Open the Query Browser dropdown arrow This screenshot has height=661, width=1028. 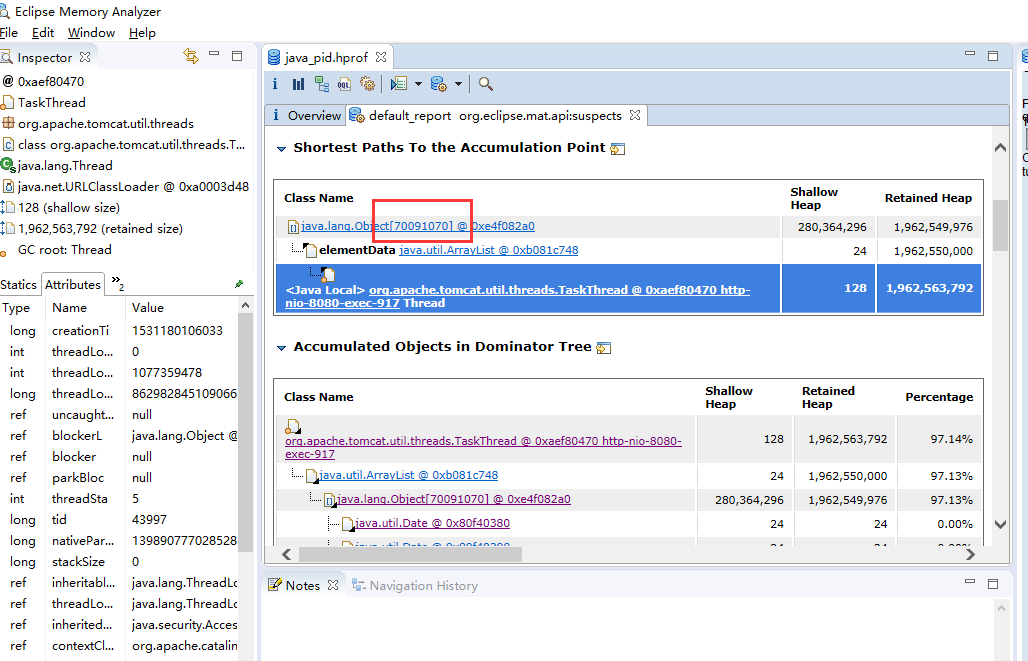click(x=459, y=85)
